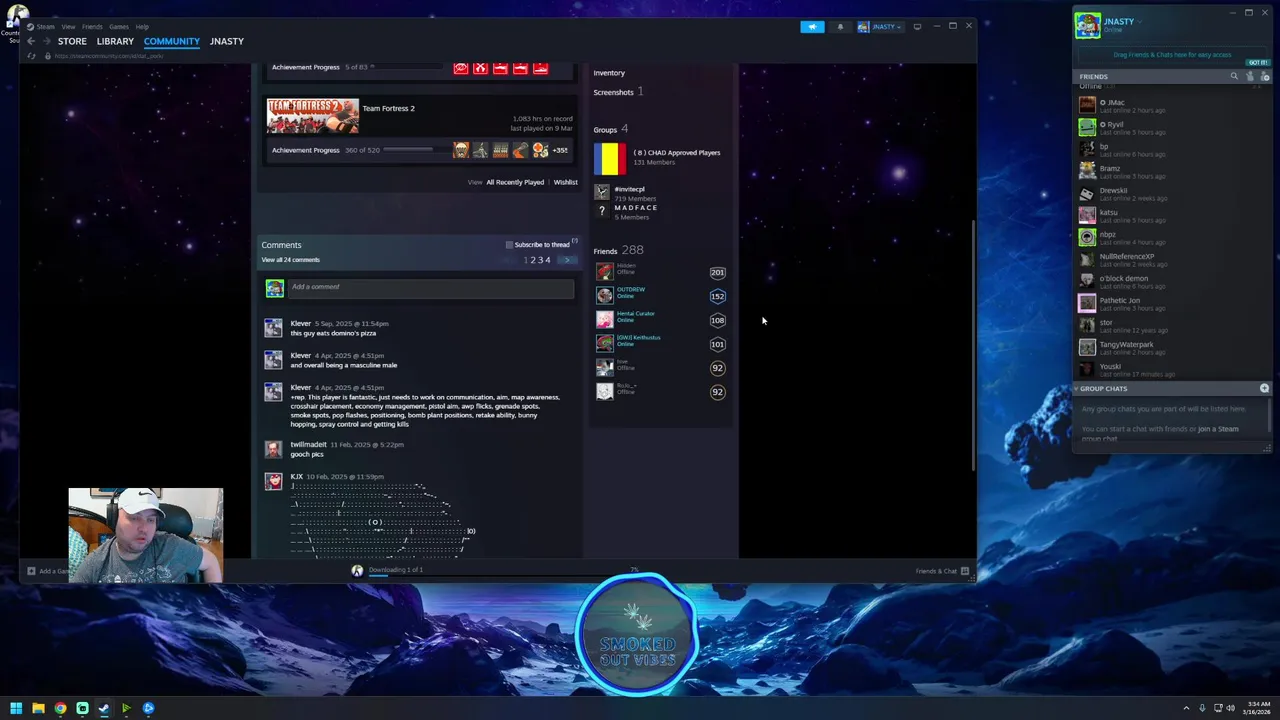Open the JNASTY account dropdown in the title bar

click(880, 26)
